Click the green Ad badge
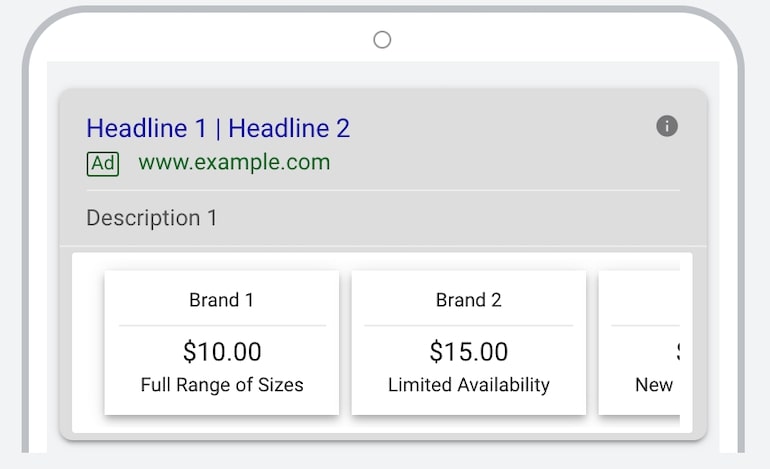770x469 pixels. (x=103, y=164)
